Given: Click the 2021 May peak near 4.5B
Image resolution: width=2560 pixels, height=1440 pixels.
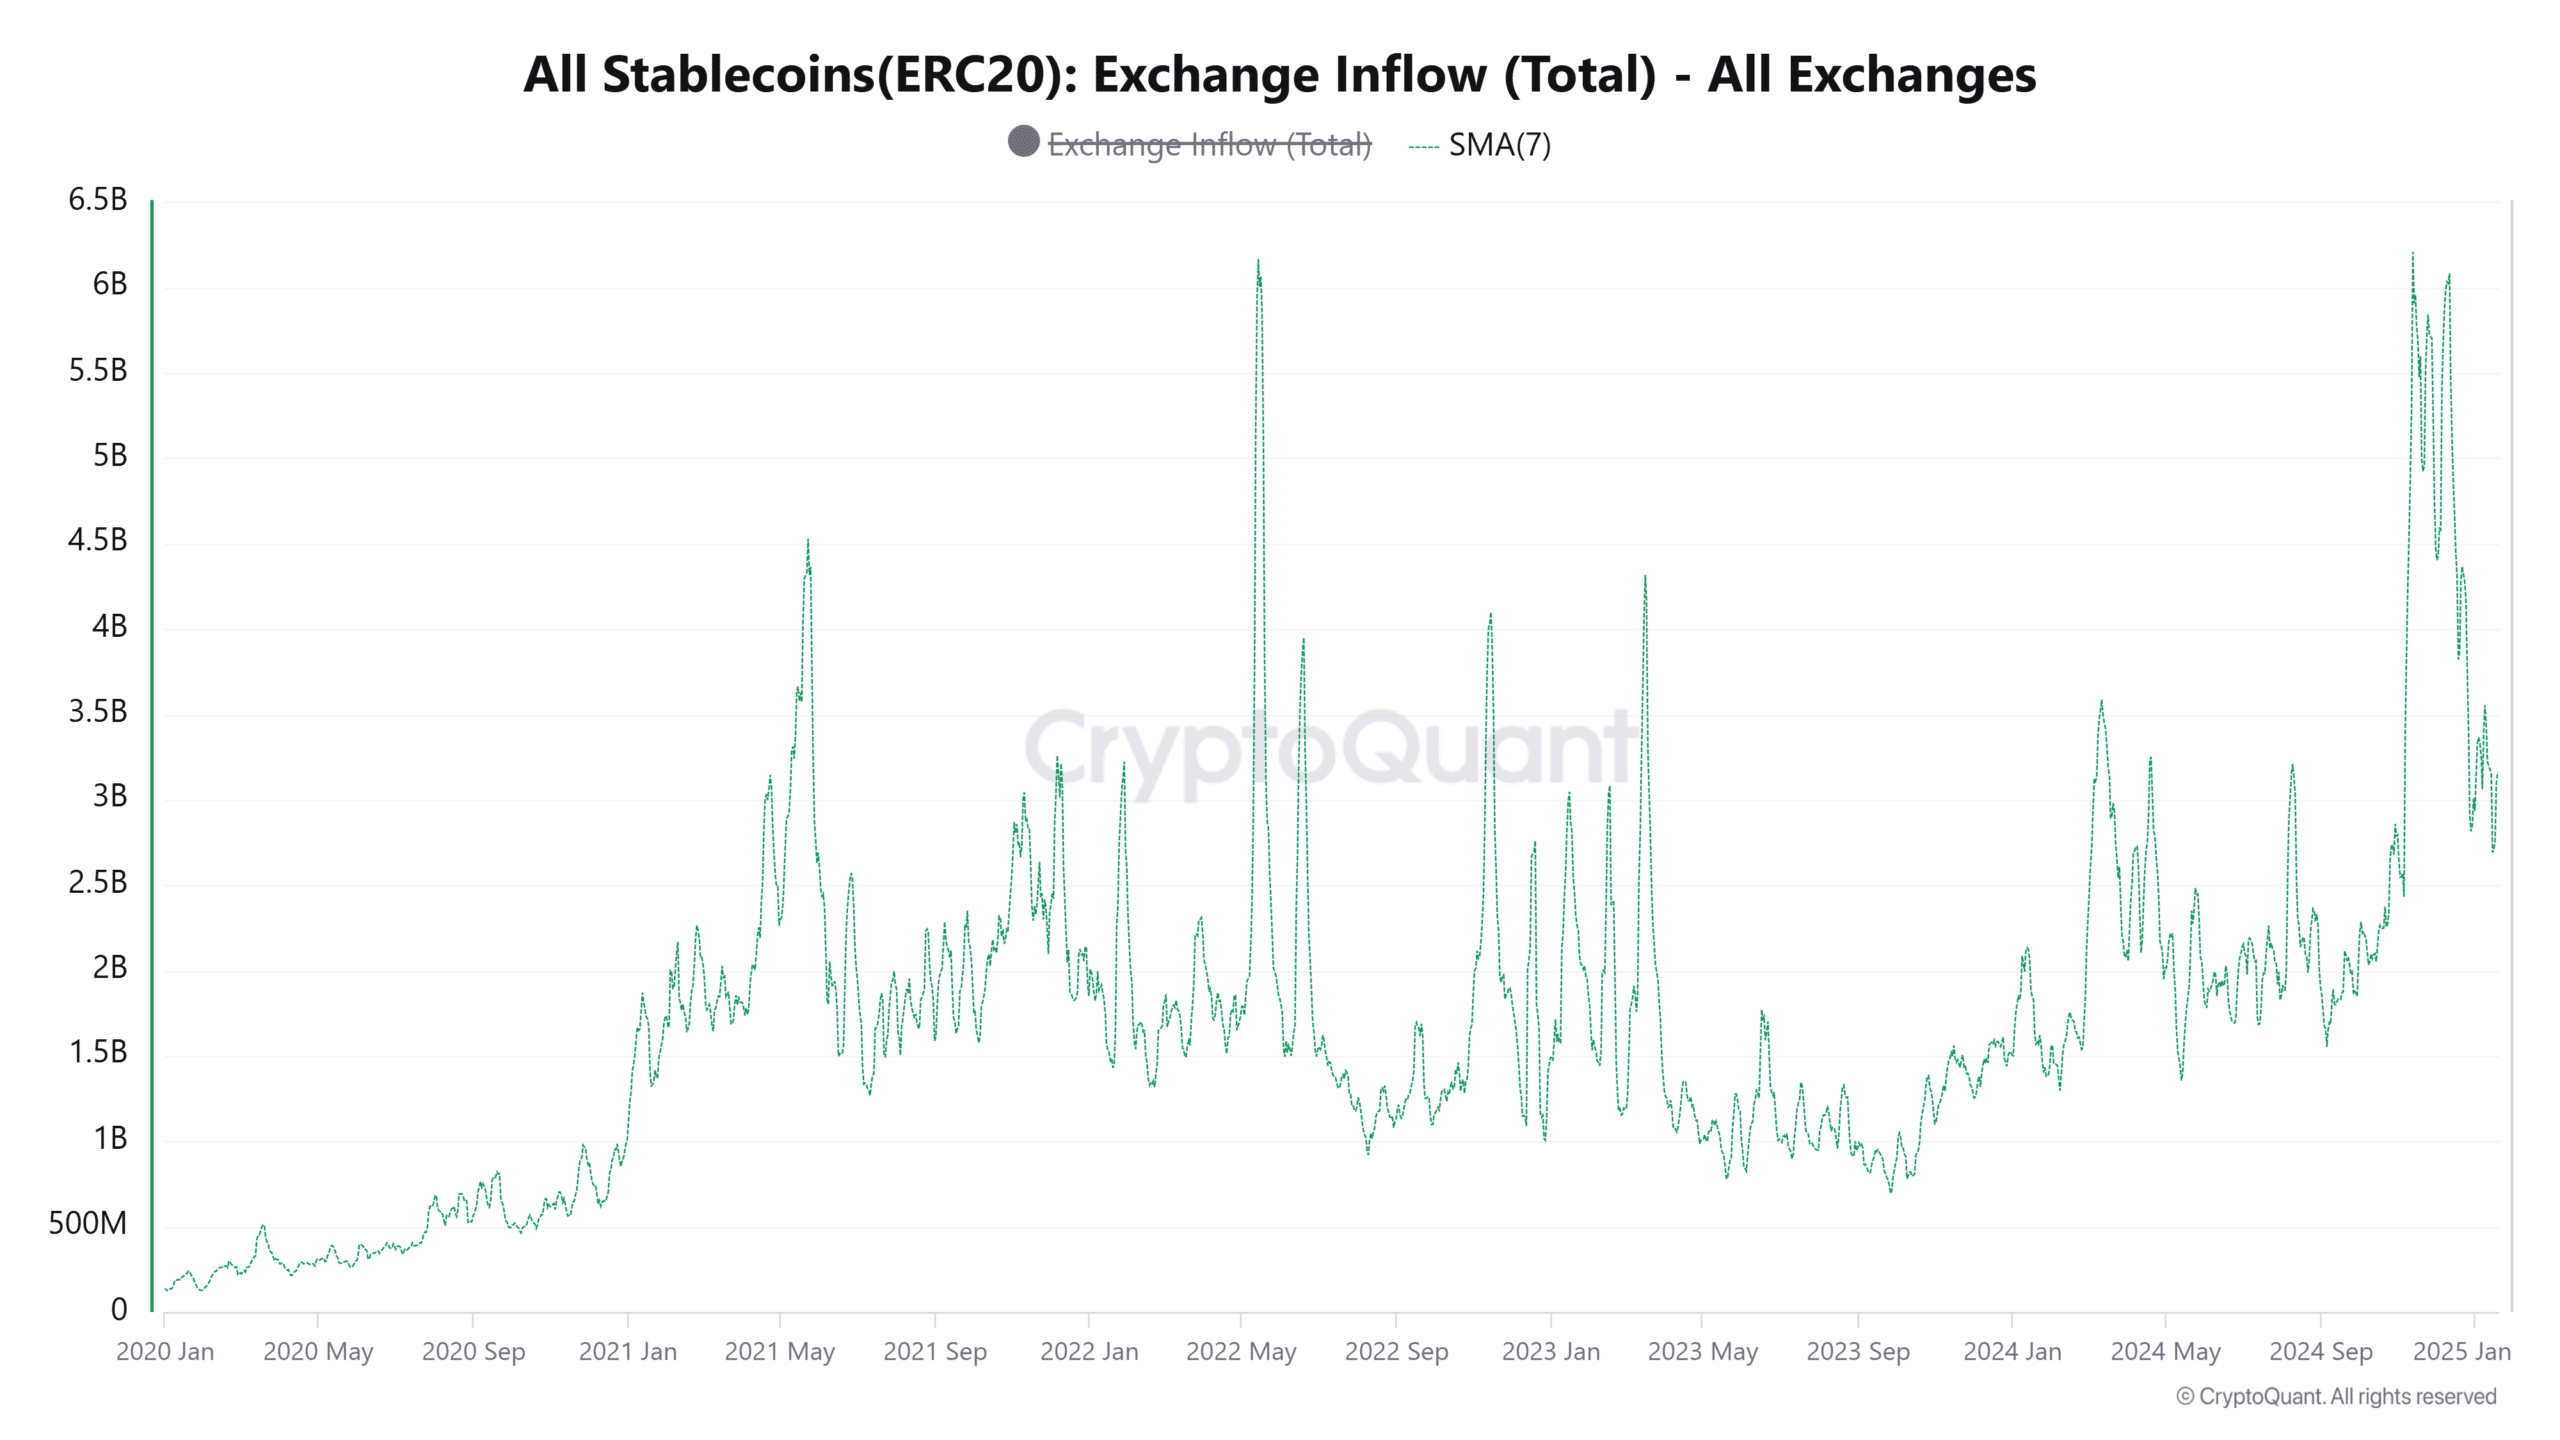Looking at the screenshot, I should coord(807,544).
